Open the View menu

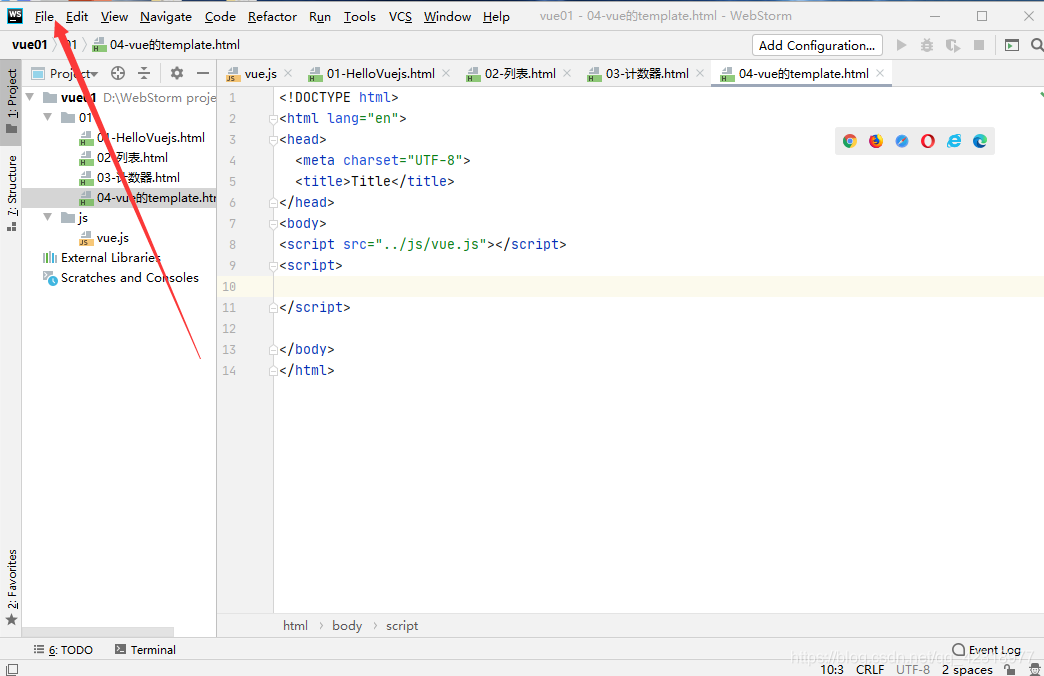click(114, 17)
